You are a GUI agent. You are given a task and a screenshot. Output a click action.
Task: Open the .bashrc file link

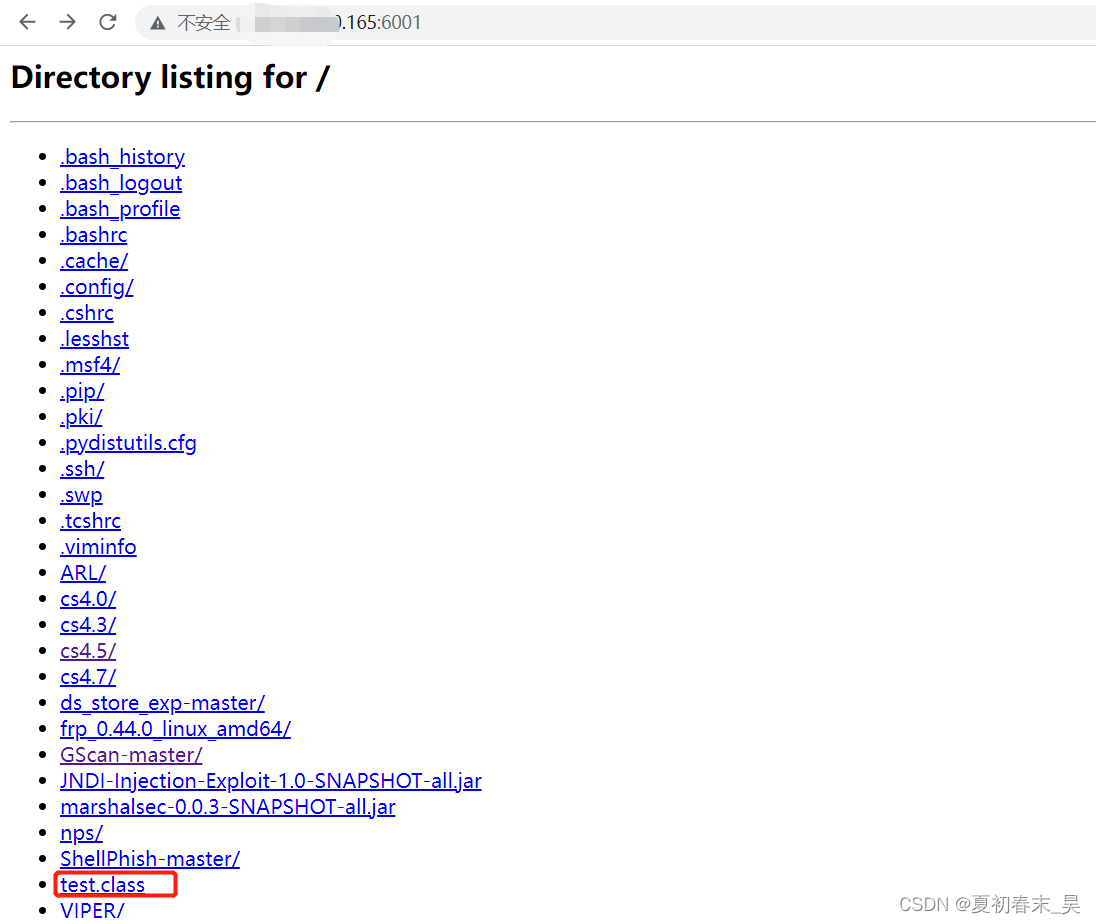94,235
